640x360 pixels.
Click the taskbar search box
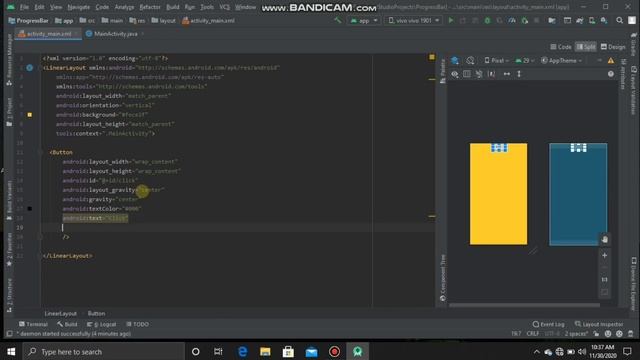pos(103,351)
